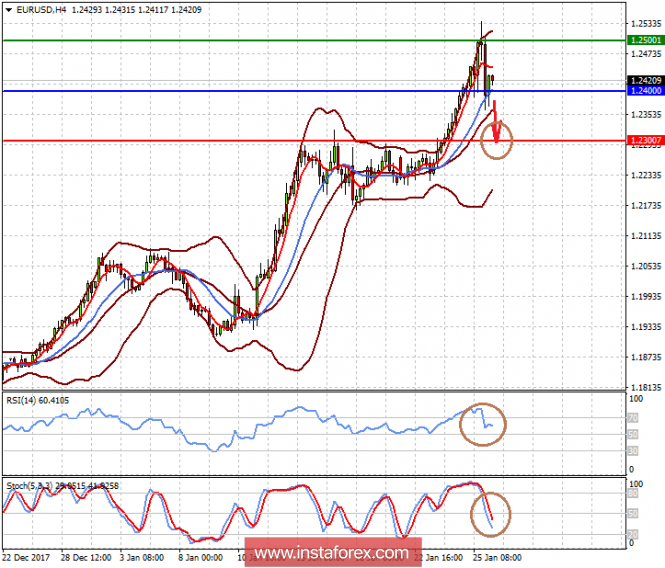Screen dimensions: 665x568
Task: Click the 1.18735 price scale value
Action: pos(646,357)
